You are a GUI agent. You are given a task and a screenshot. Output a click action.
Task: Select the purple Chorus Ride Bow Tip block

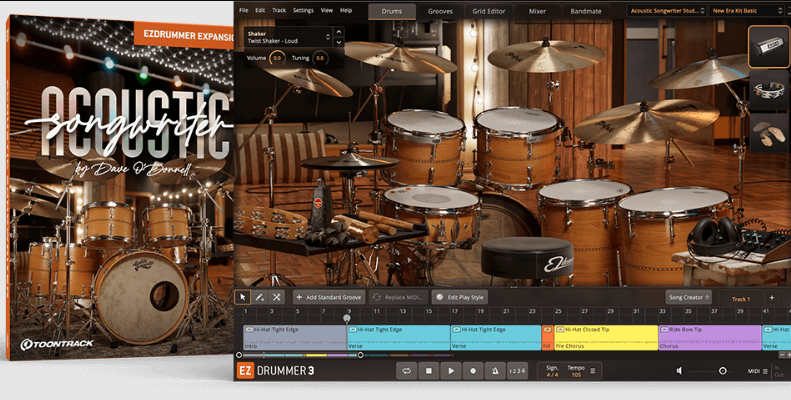[710, 337]
